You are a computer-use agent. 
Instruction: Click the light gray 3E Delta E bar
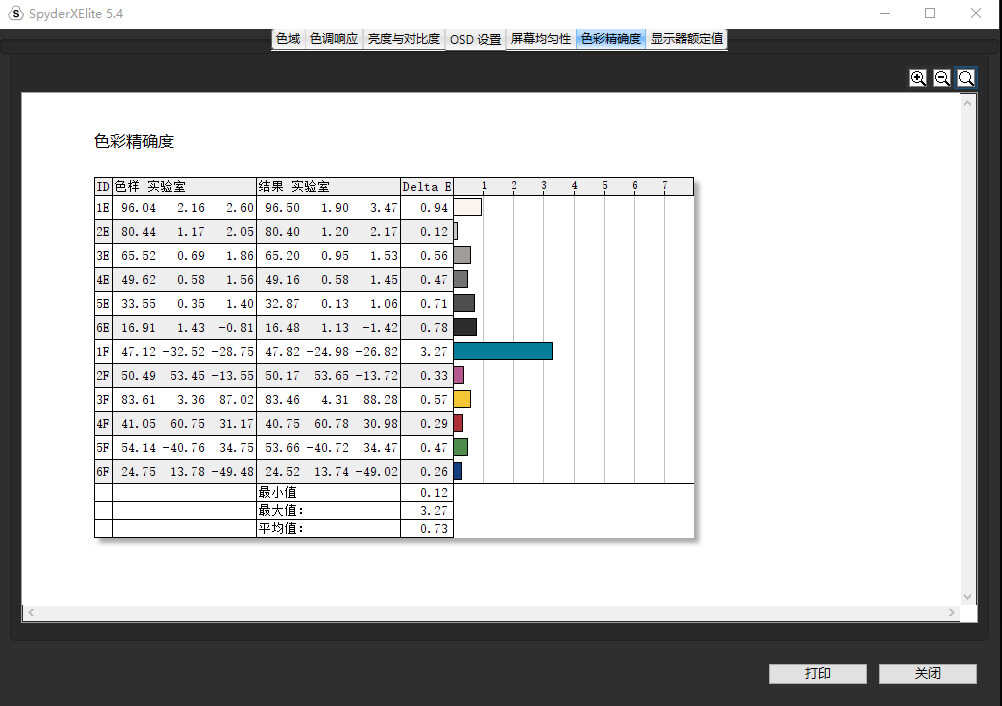click(x=462, y=255)
